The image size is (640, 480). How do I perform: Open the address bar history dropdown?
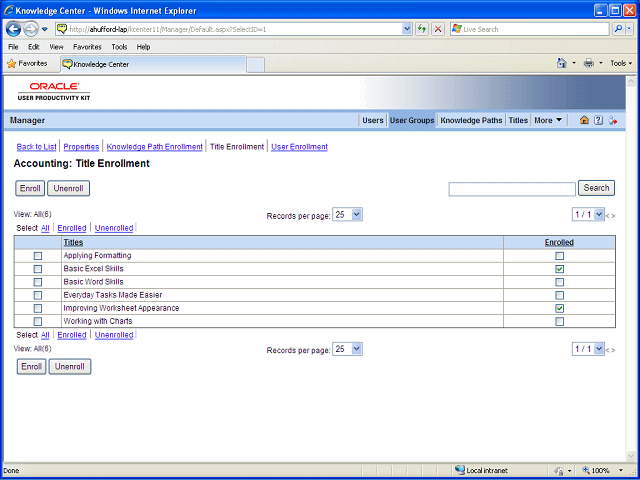[x=407, y=29]
